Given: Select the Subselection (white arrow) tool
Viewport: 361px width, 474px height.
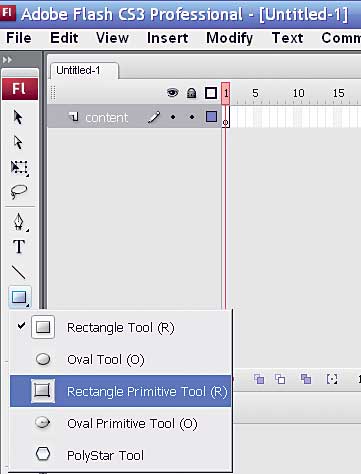Looking at the screenshot, I should pos(18,142).
